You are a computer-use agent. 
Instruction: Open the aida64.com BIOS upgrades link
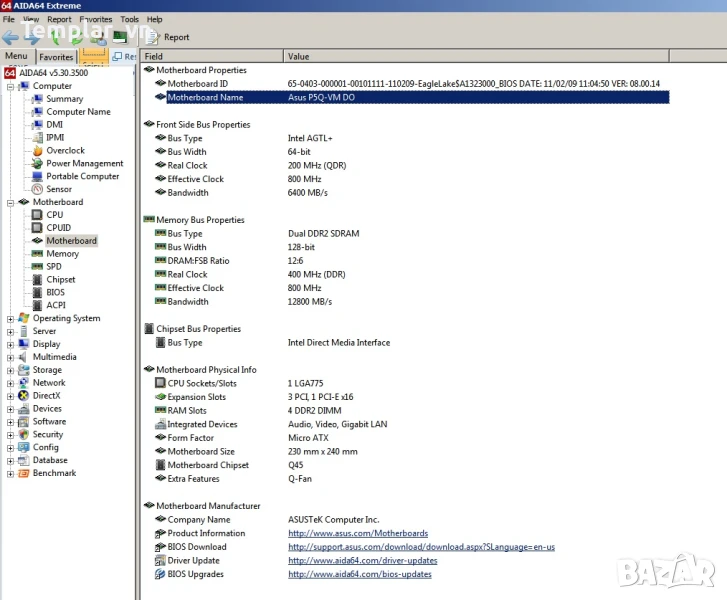362,575
